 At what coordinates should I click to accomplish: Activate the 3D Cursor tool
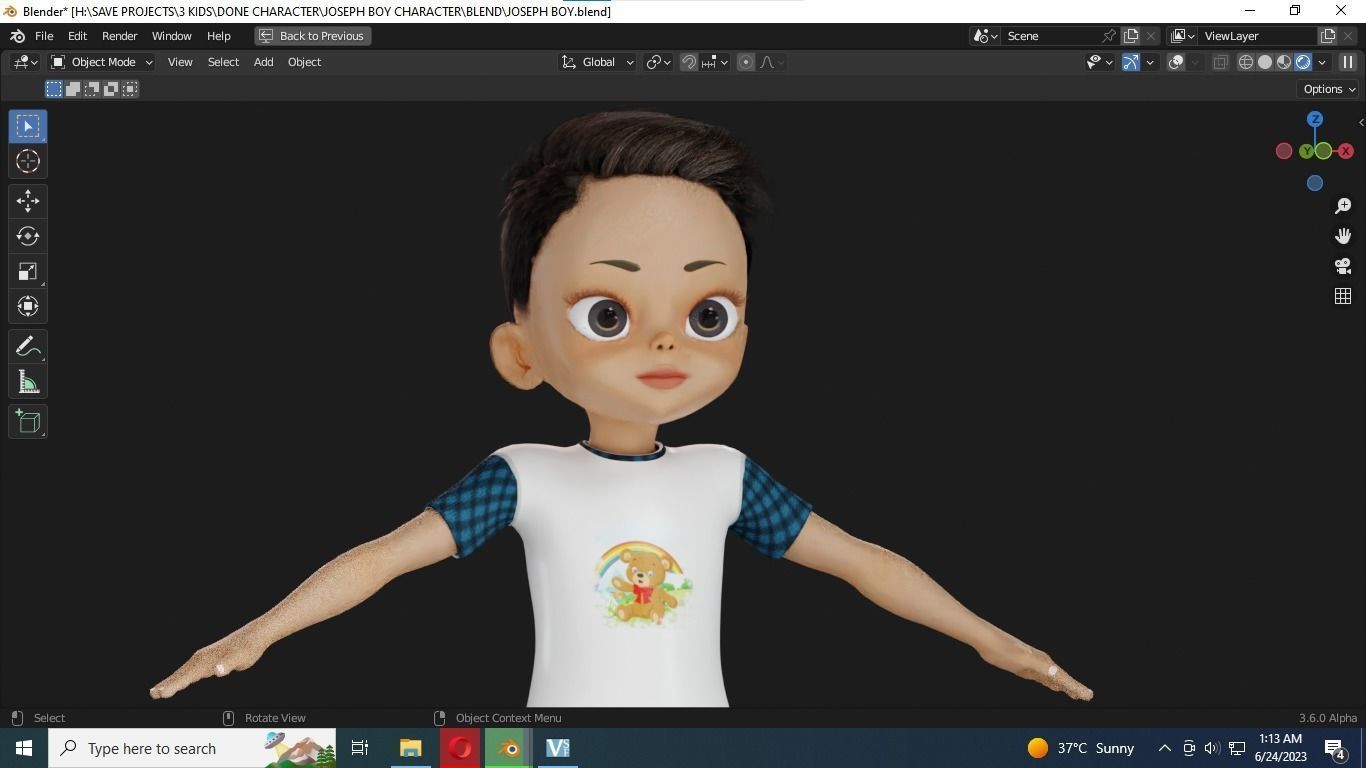(28, 161)
